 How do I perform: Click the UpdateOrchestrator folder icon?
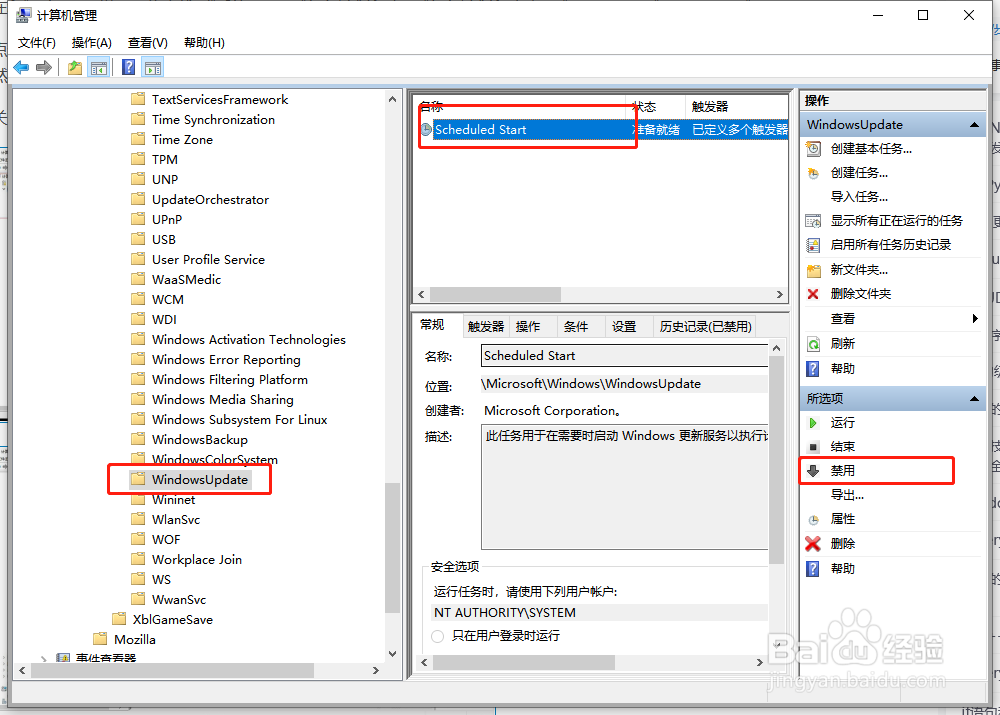[138, 199]
